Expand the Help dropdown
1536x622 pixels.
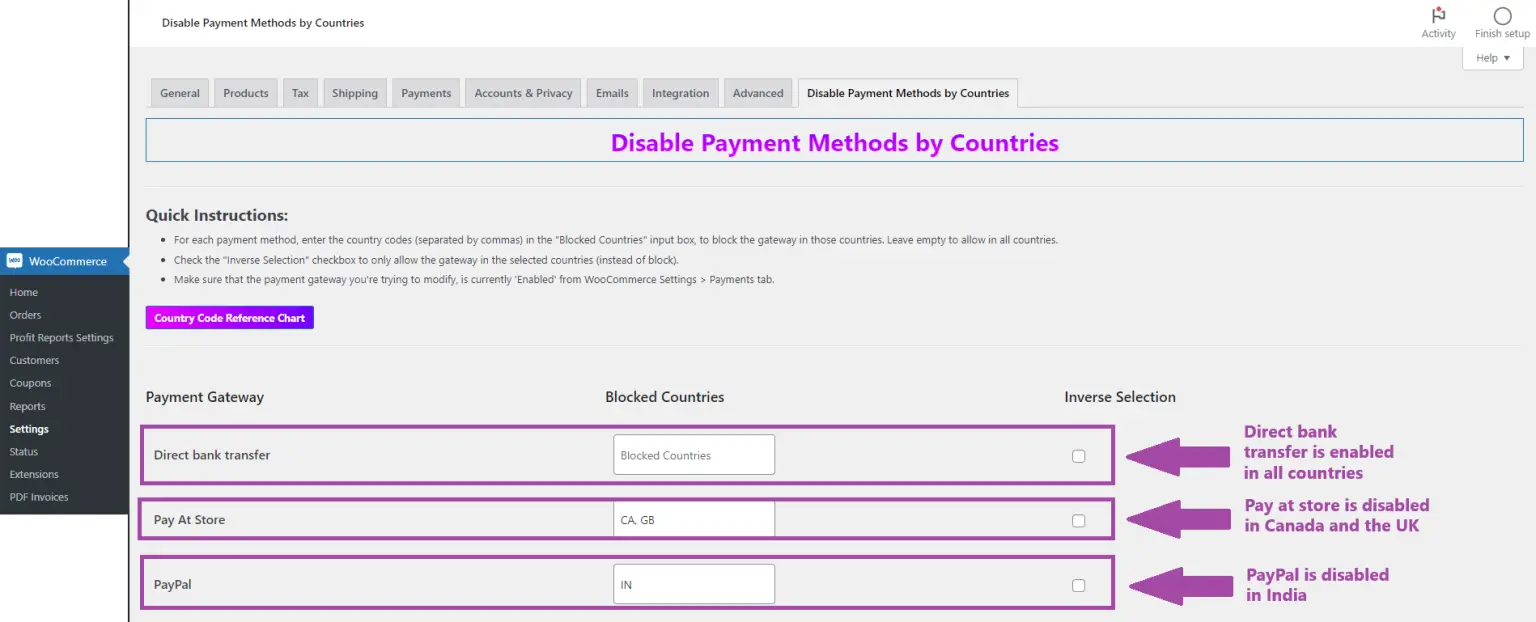[1491, 57]
